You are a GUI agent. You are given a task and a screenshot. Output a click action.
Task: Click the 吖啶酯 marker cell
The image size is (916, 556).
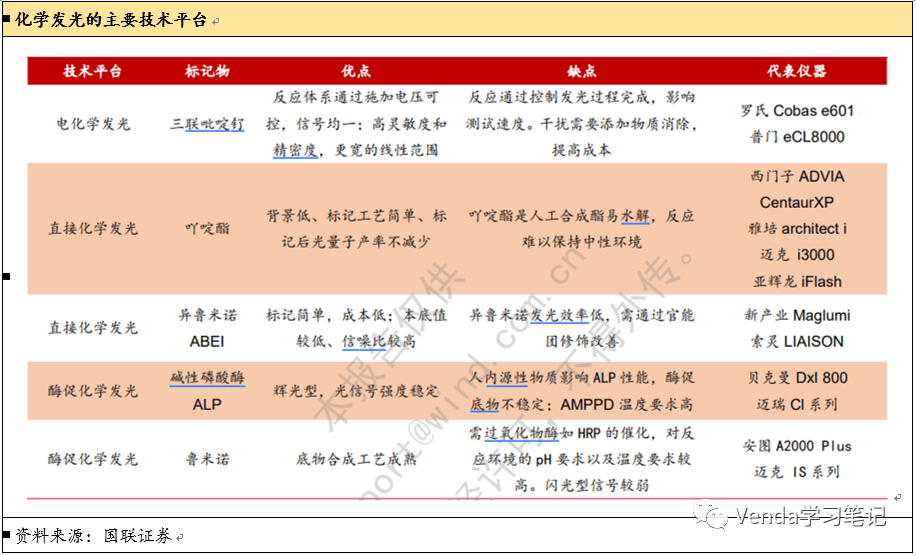point(207,228)
